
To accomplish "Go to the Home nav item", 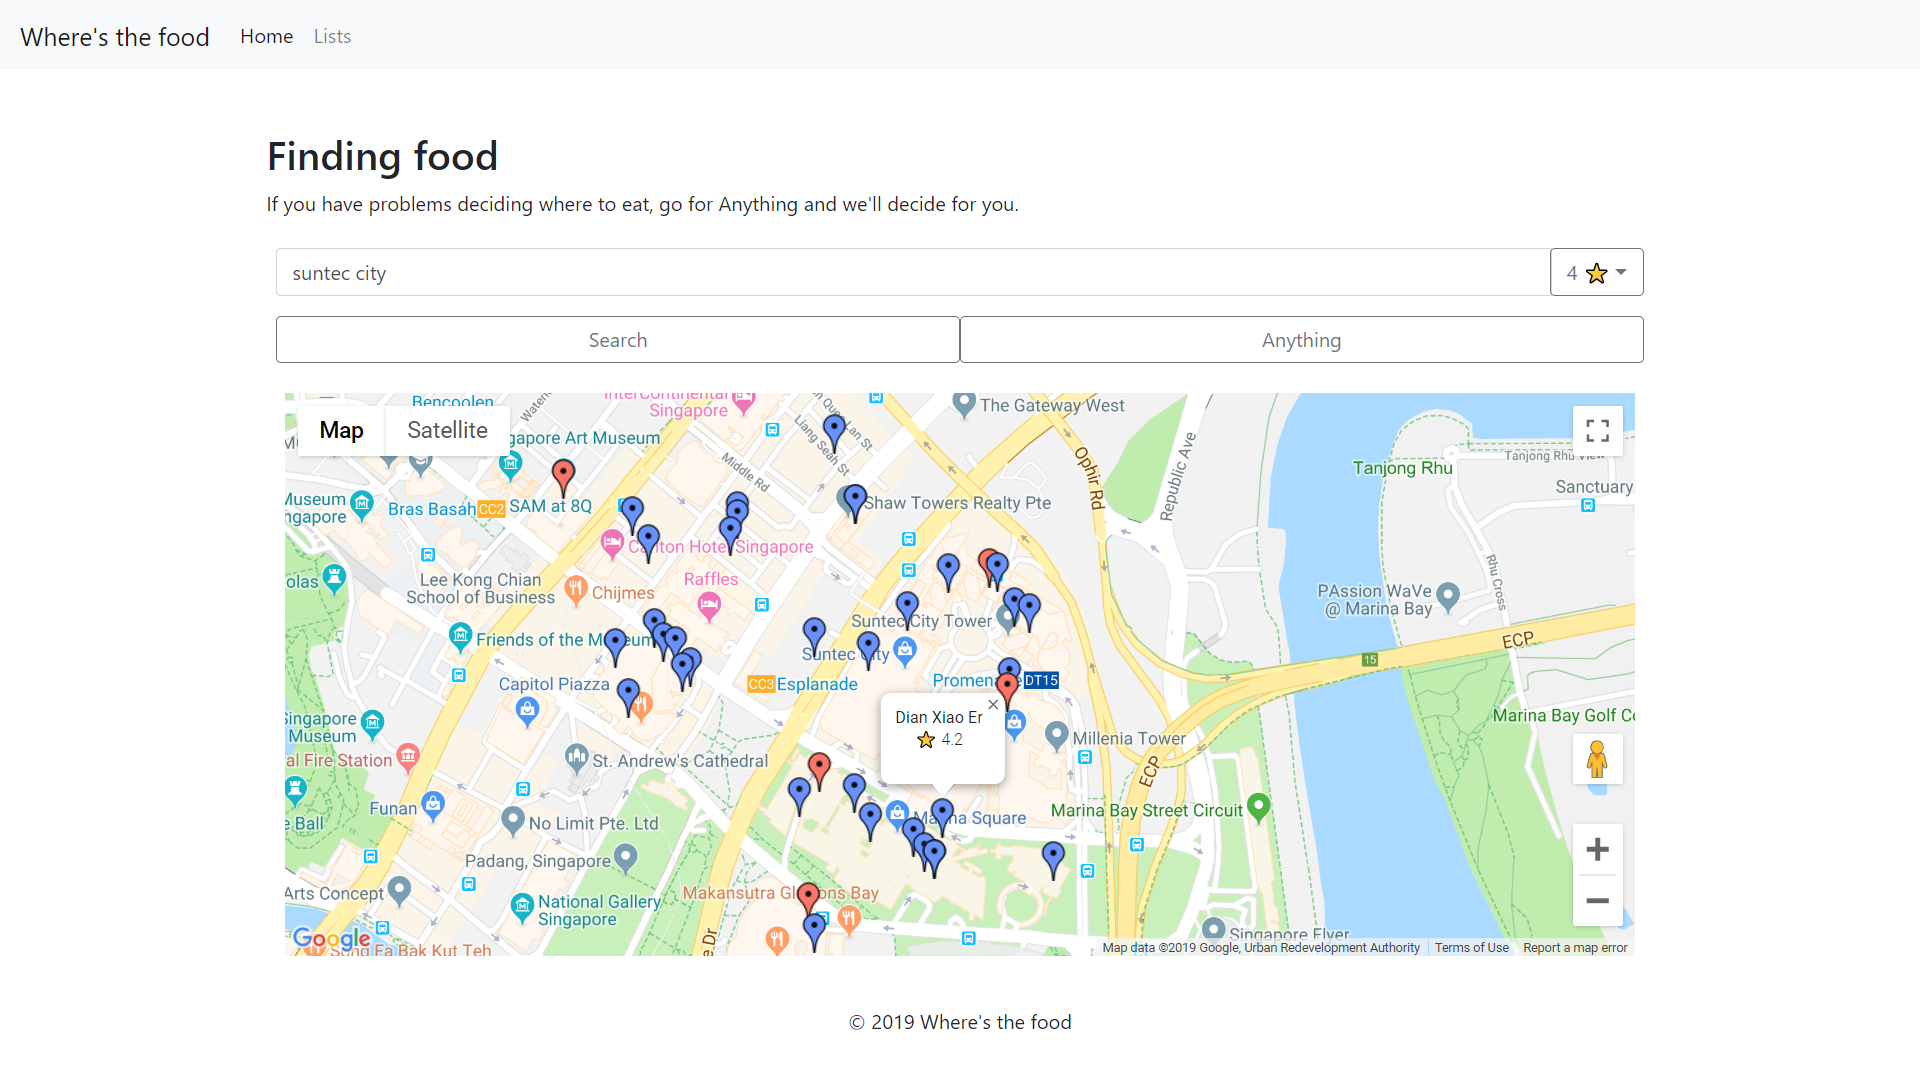I will (266, 36).
